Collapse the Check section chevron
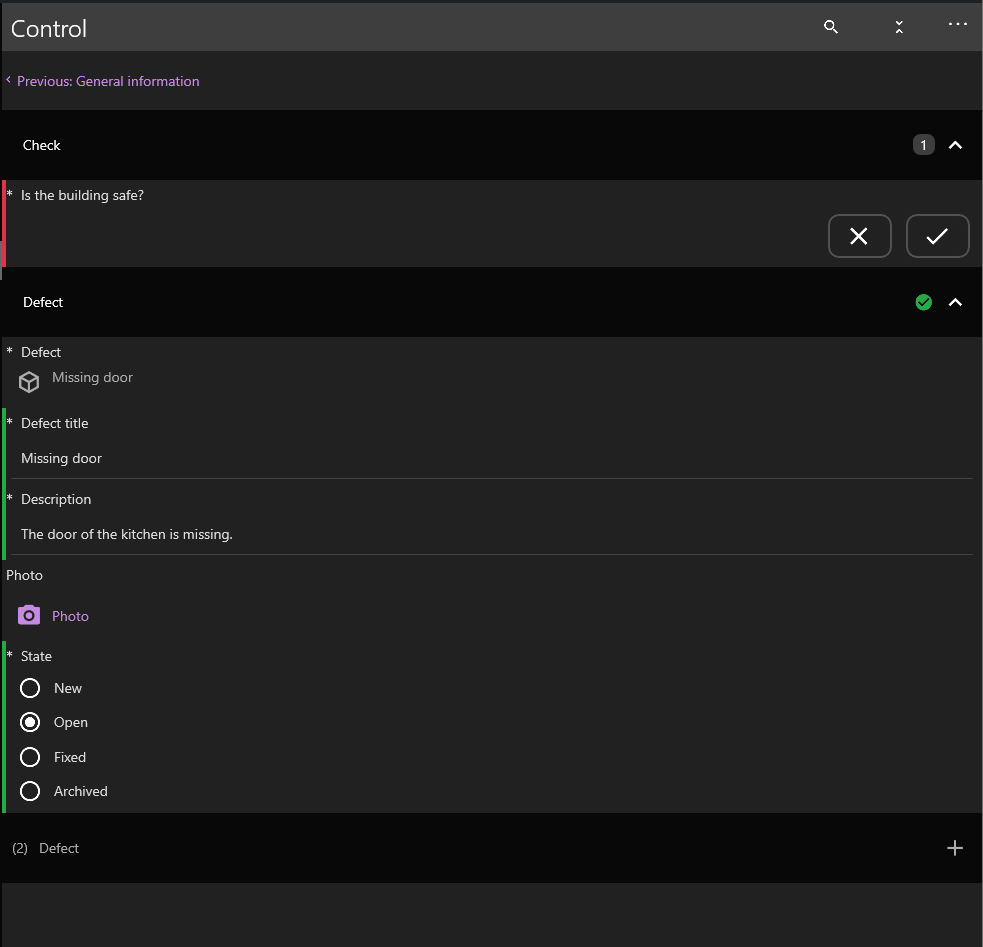This screenshot has height=947, width=983. click(955, 145)
